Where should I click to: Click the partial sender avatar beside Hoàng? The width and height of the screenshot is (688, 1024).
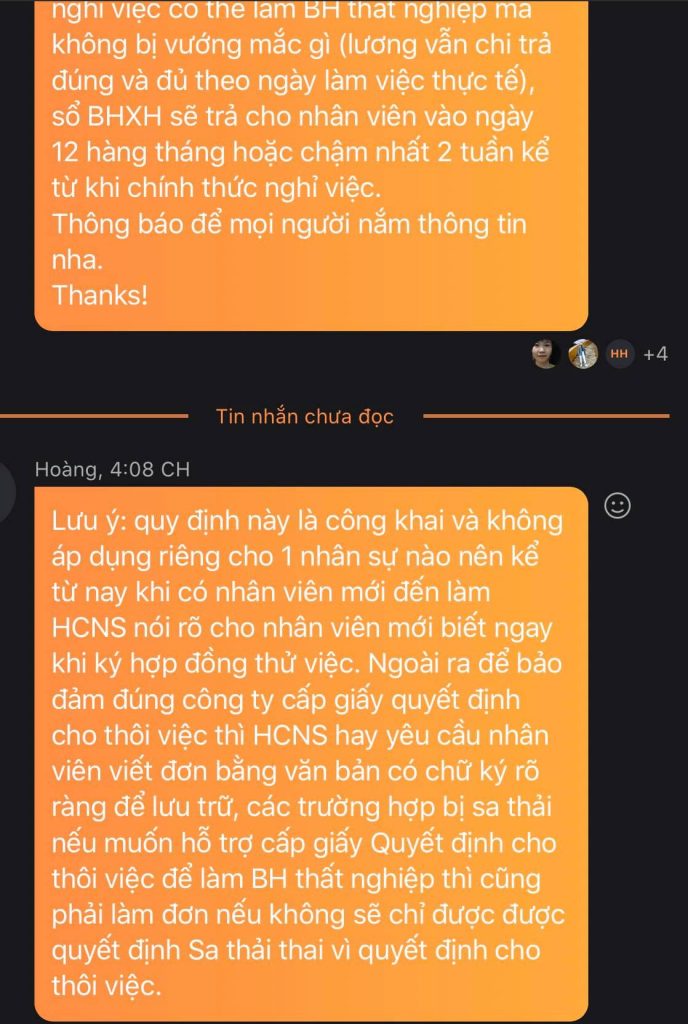point(7,492)
